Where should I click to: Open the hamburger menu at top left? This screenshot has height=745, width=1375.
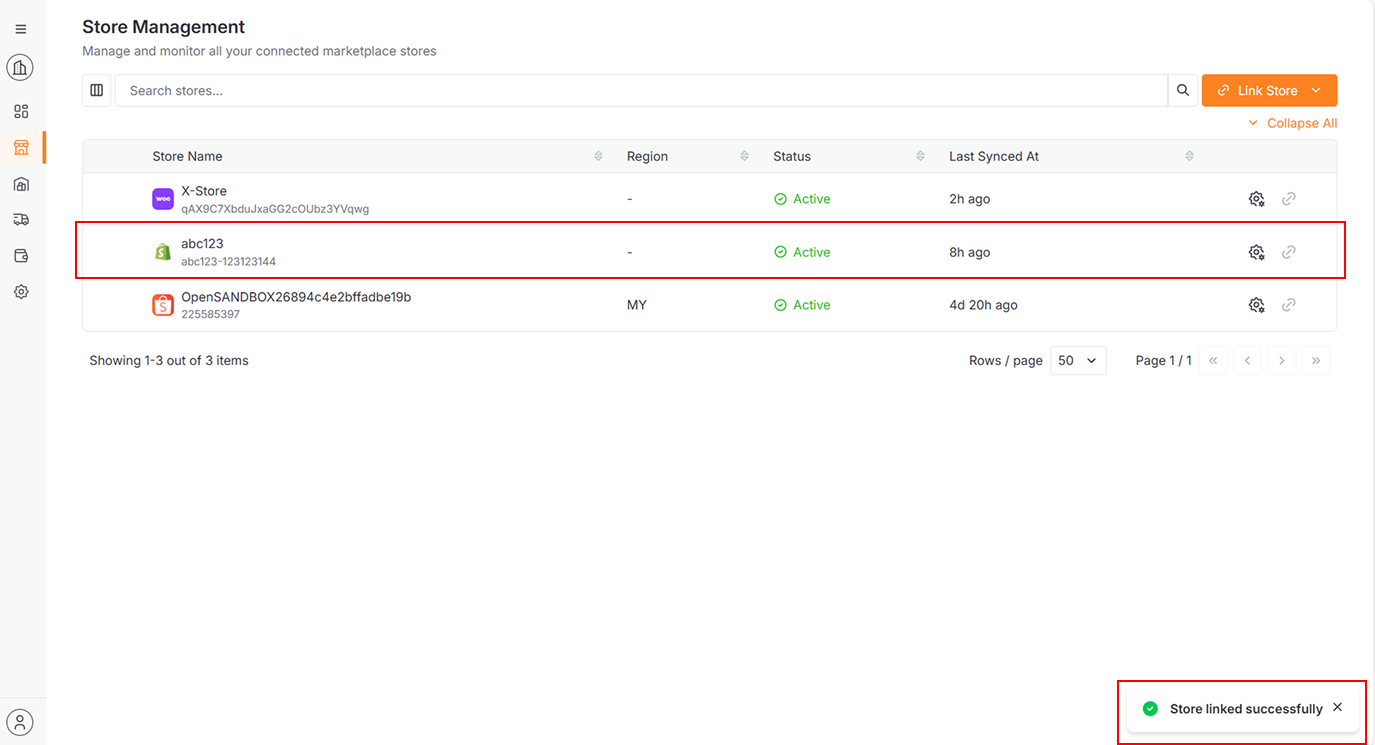tap(20, 28)
